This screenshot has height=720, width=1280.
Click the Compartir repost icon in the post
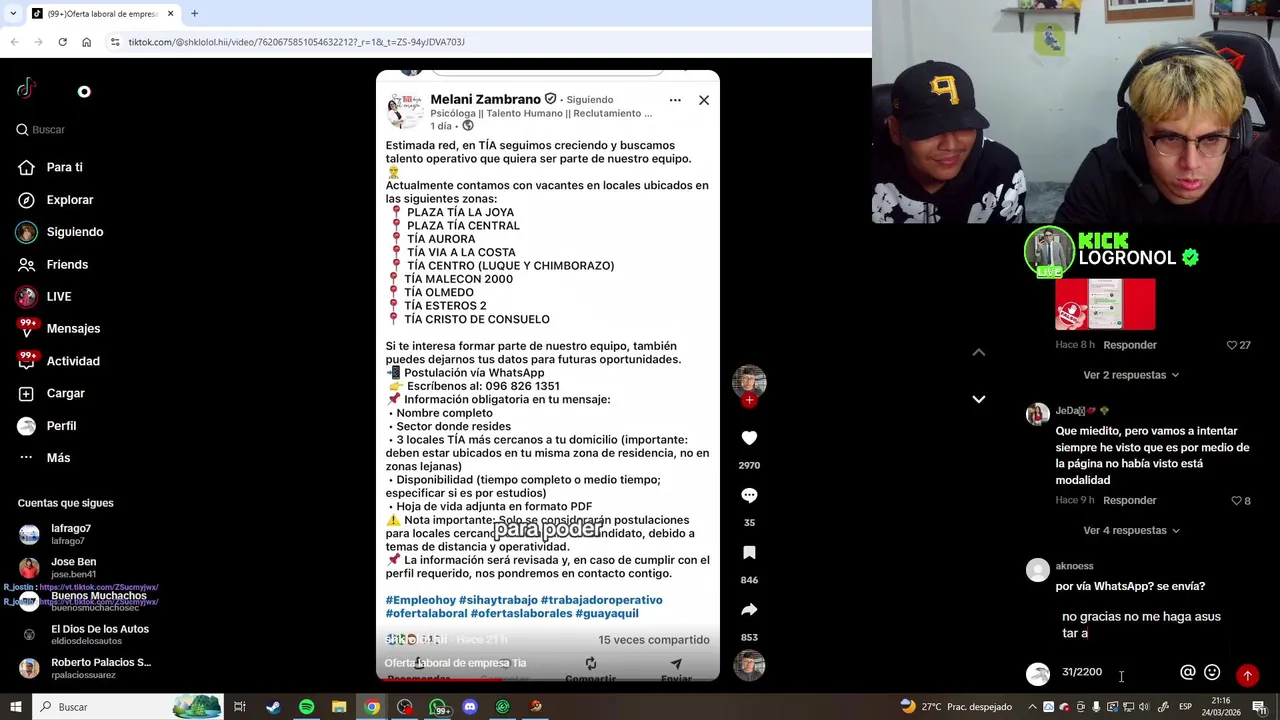[591, 664]
